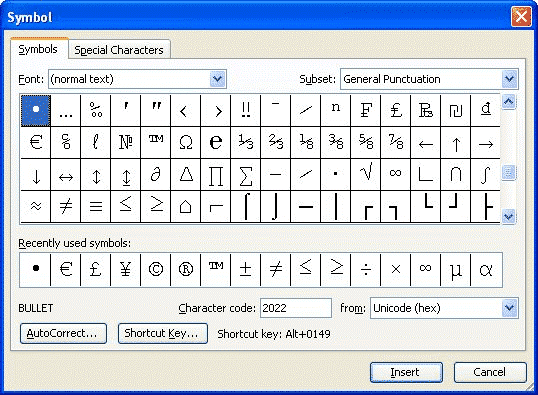Image resolution: width=538 pixels, height=395 pixels.
Task: Choose the single right angle quotation symbol
Action: pos(216,111)
